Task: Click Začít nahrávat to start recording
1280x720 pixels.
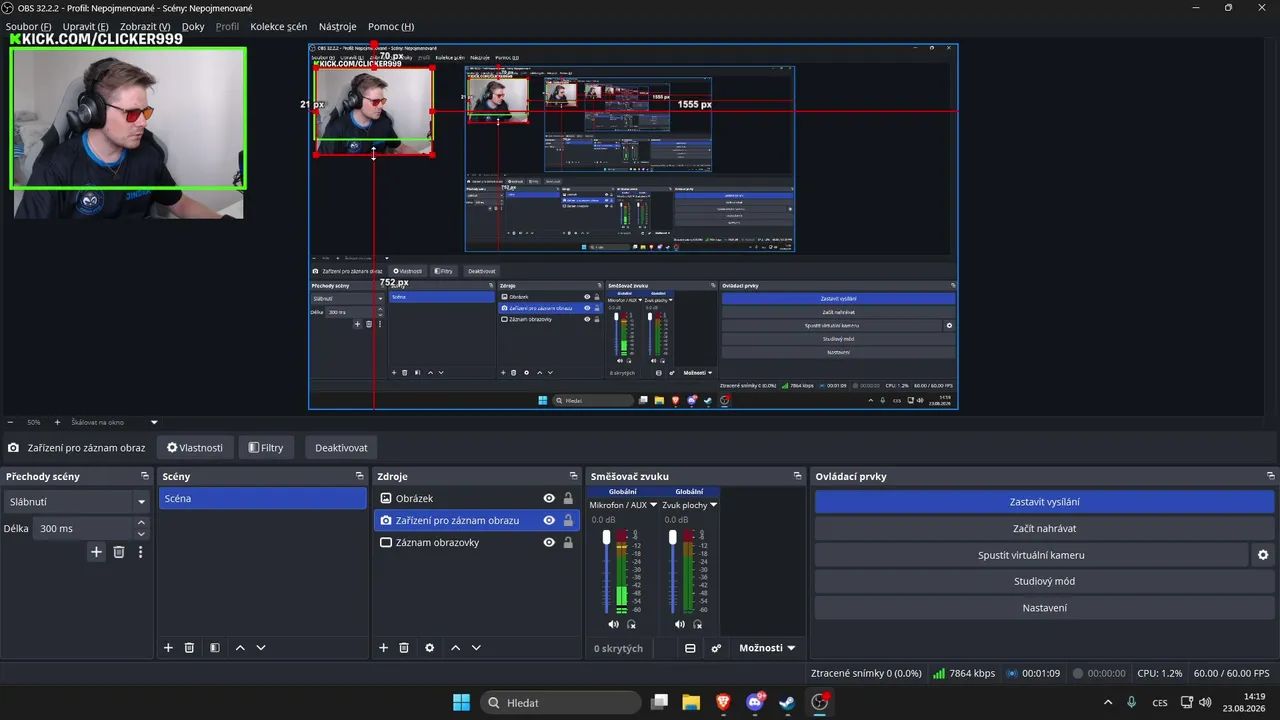Action: pos(1044,528)
